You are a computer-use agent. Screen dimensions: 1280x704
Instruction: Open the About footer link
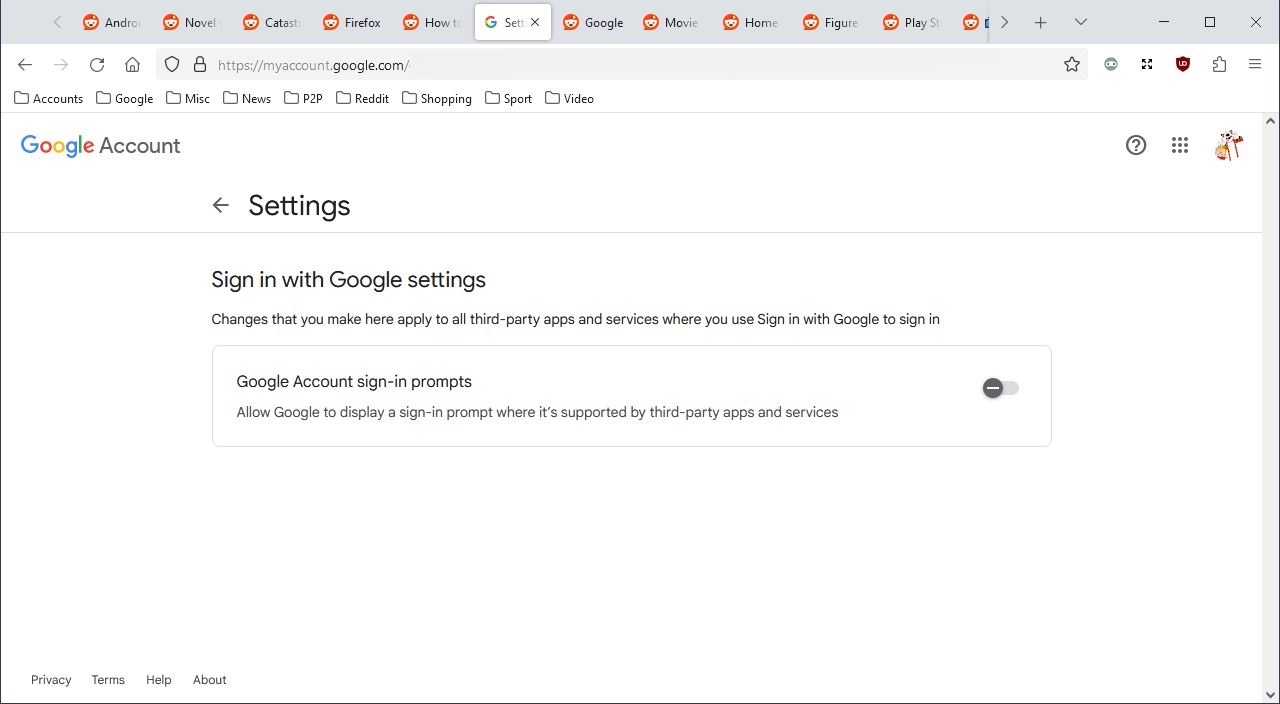[210, 680]
